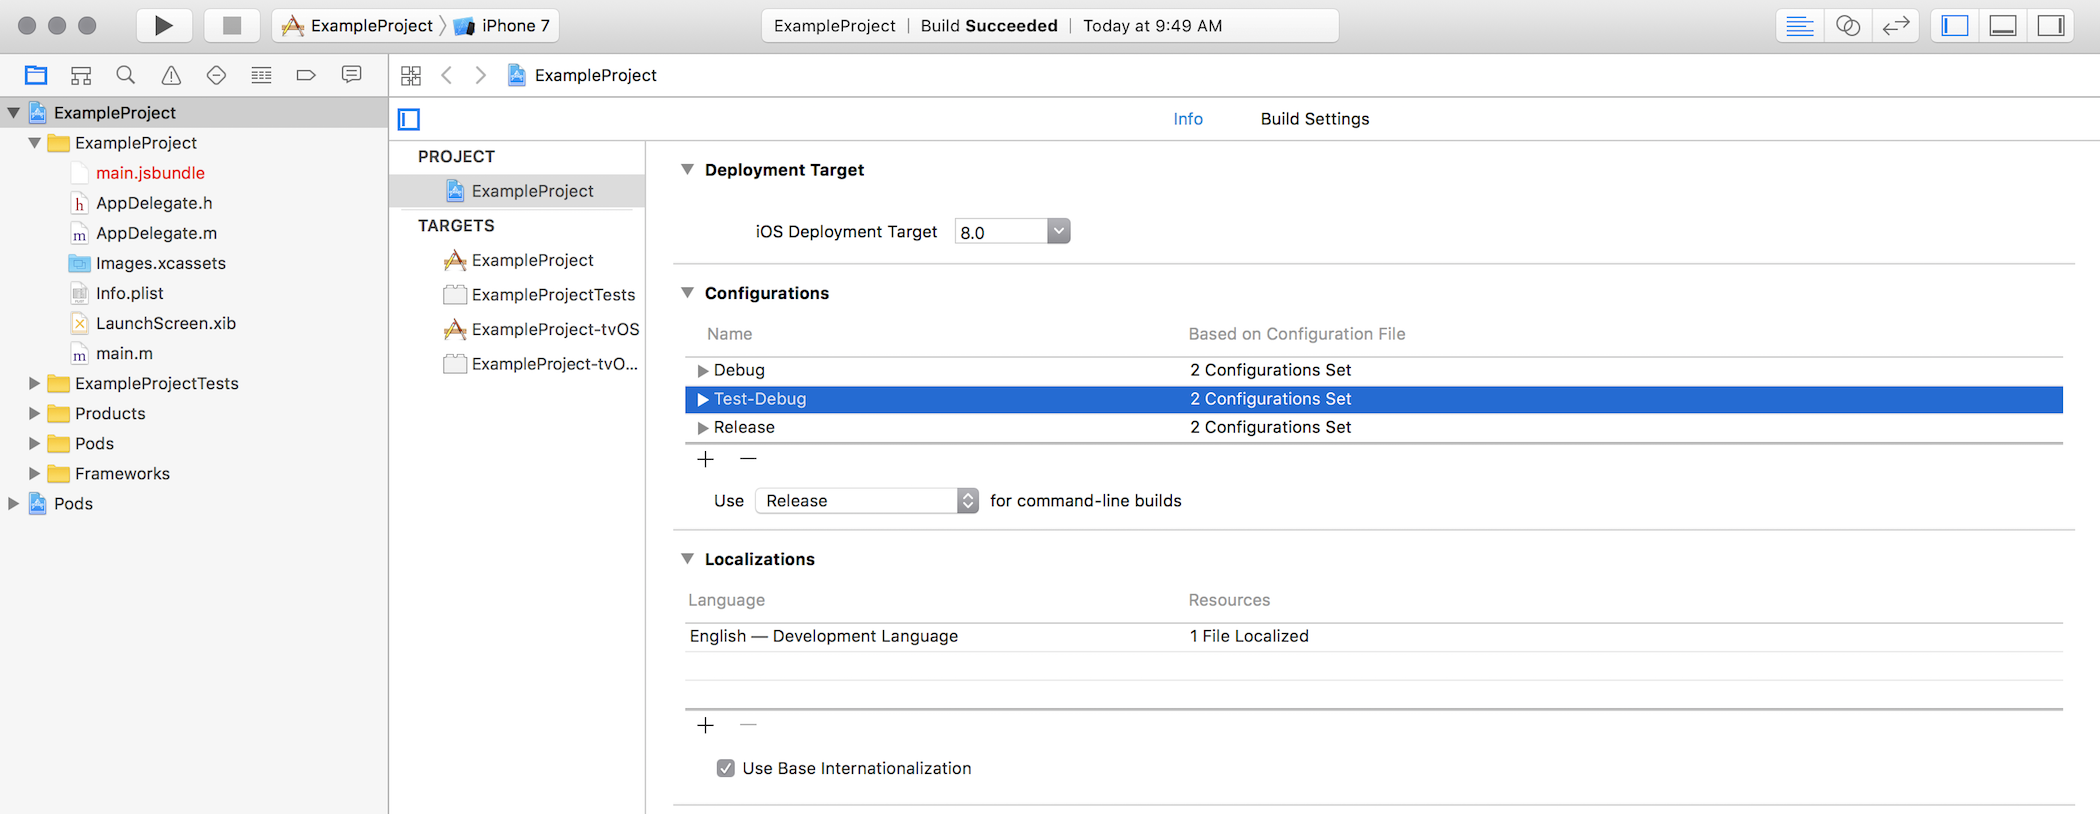Viewport: 2100px width, 814px height.
Task: Switch to the Standard editor
Action: tap(1799, 26)
